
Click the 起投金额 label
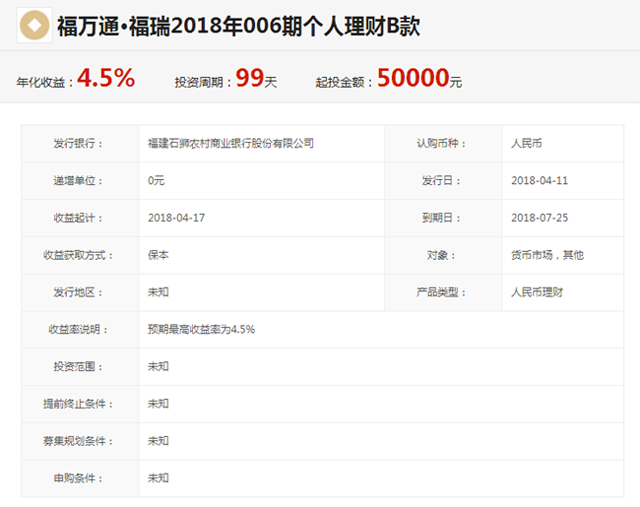(x=344, y=82)
